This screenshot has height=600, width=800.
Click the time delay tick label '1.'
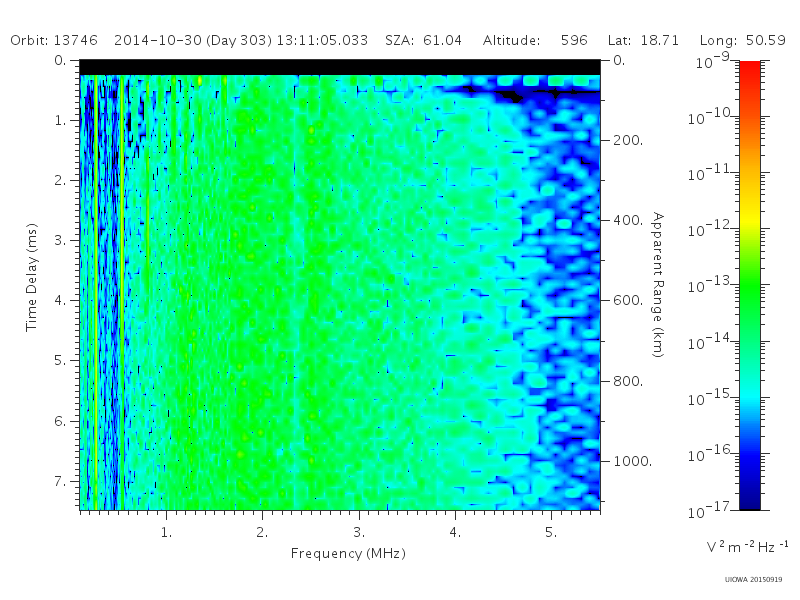click(60, 120)
